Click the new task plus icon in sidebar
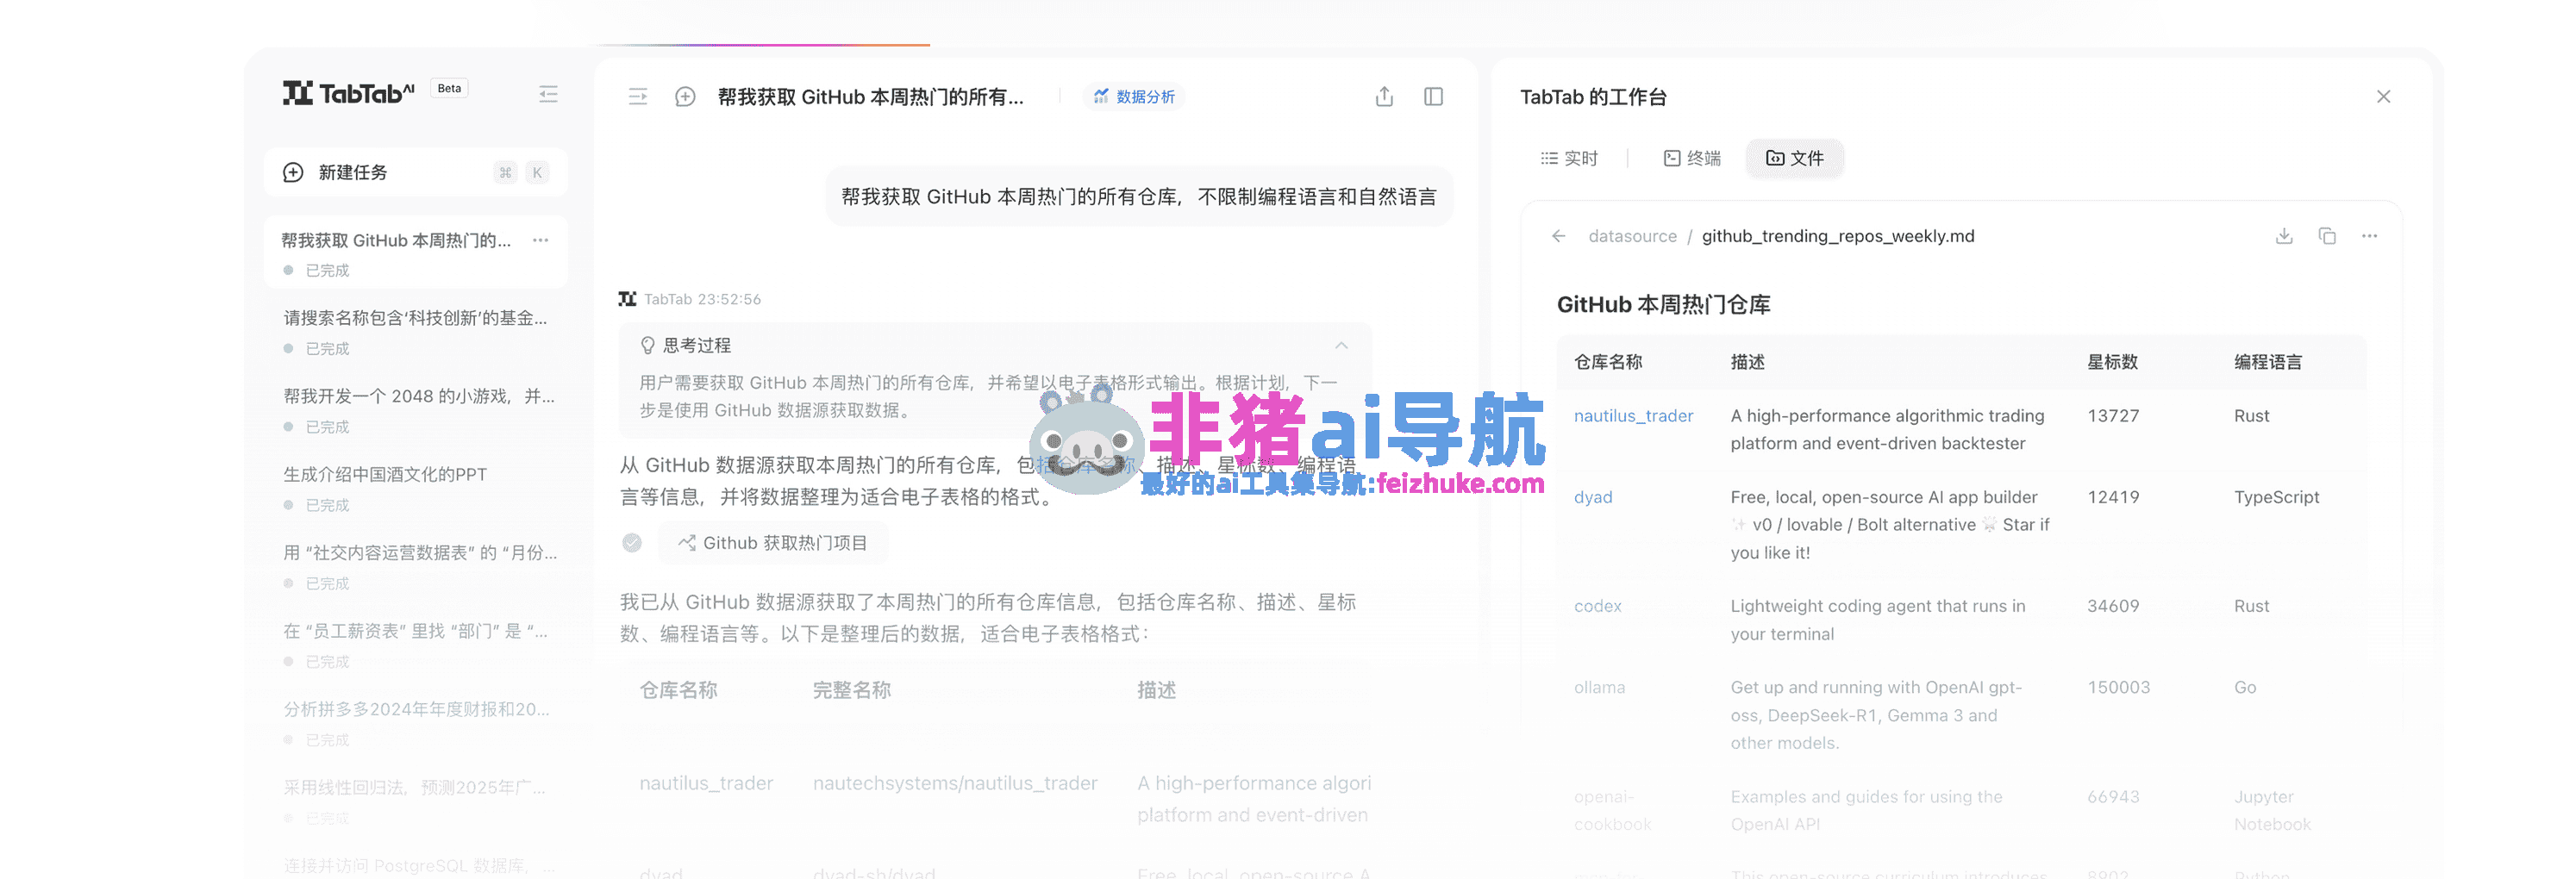Screen dimensions: 2576x879 pyautogui.click(x=293, y=172)
